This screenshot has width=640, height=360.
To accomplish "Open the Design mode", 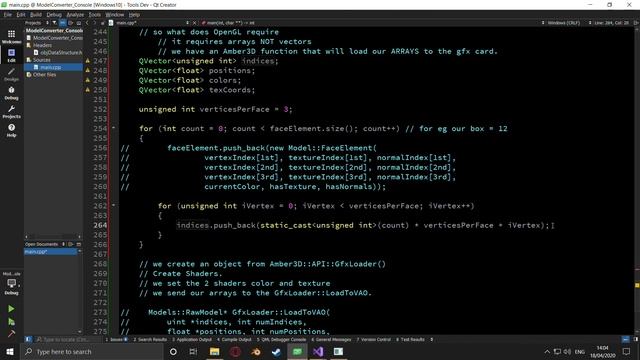I will click(x=11, y=74).
